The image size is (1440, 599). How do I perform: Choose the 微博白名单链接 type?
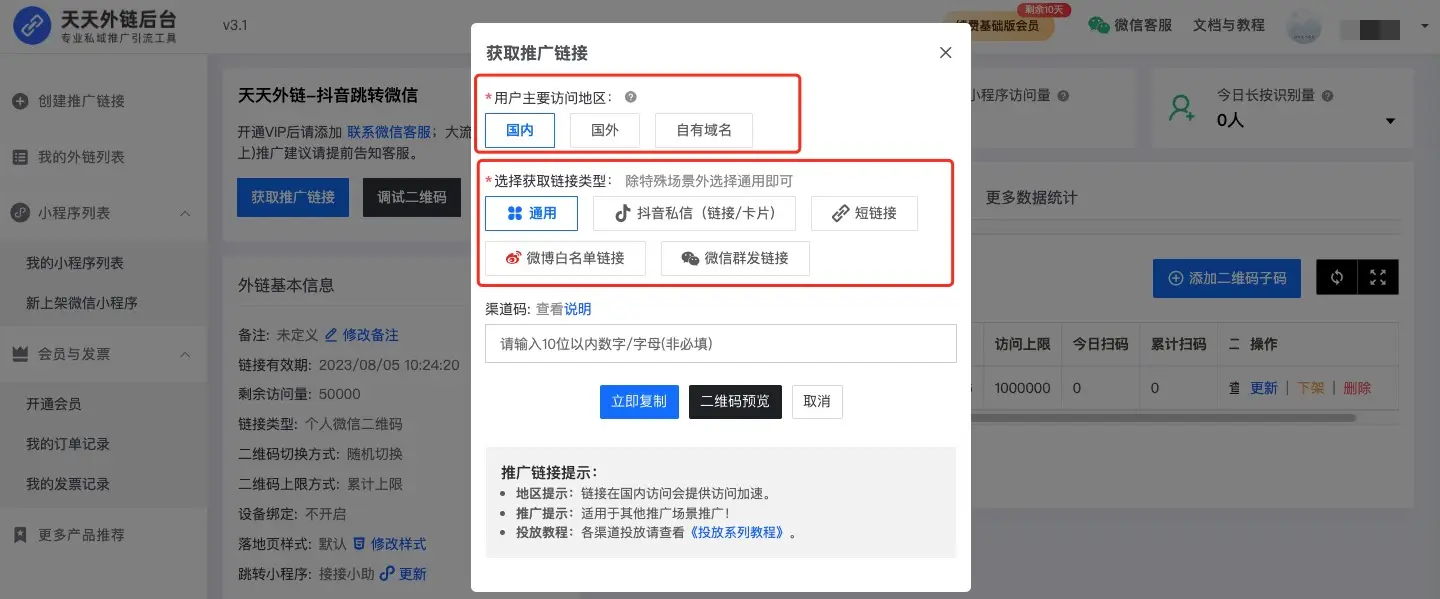[x=565, y=258]
